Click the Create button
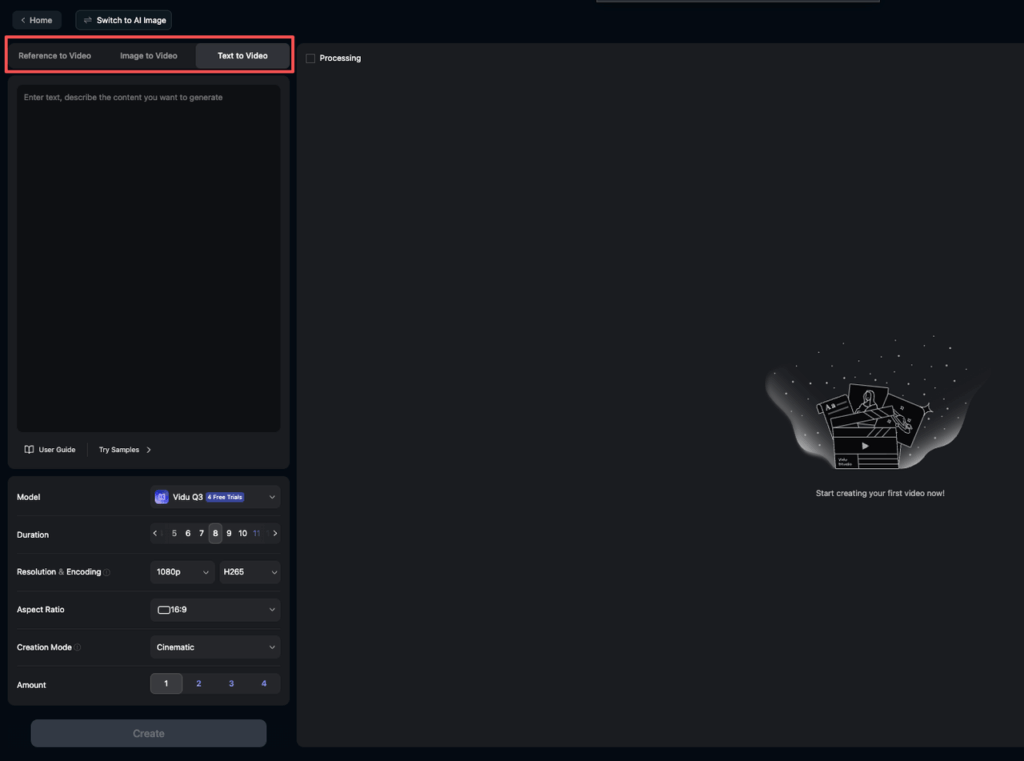This screenshot has height=761, width=1024. (148, 734)
